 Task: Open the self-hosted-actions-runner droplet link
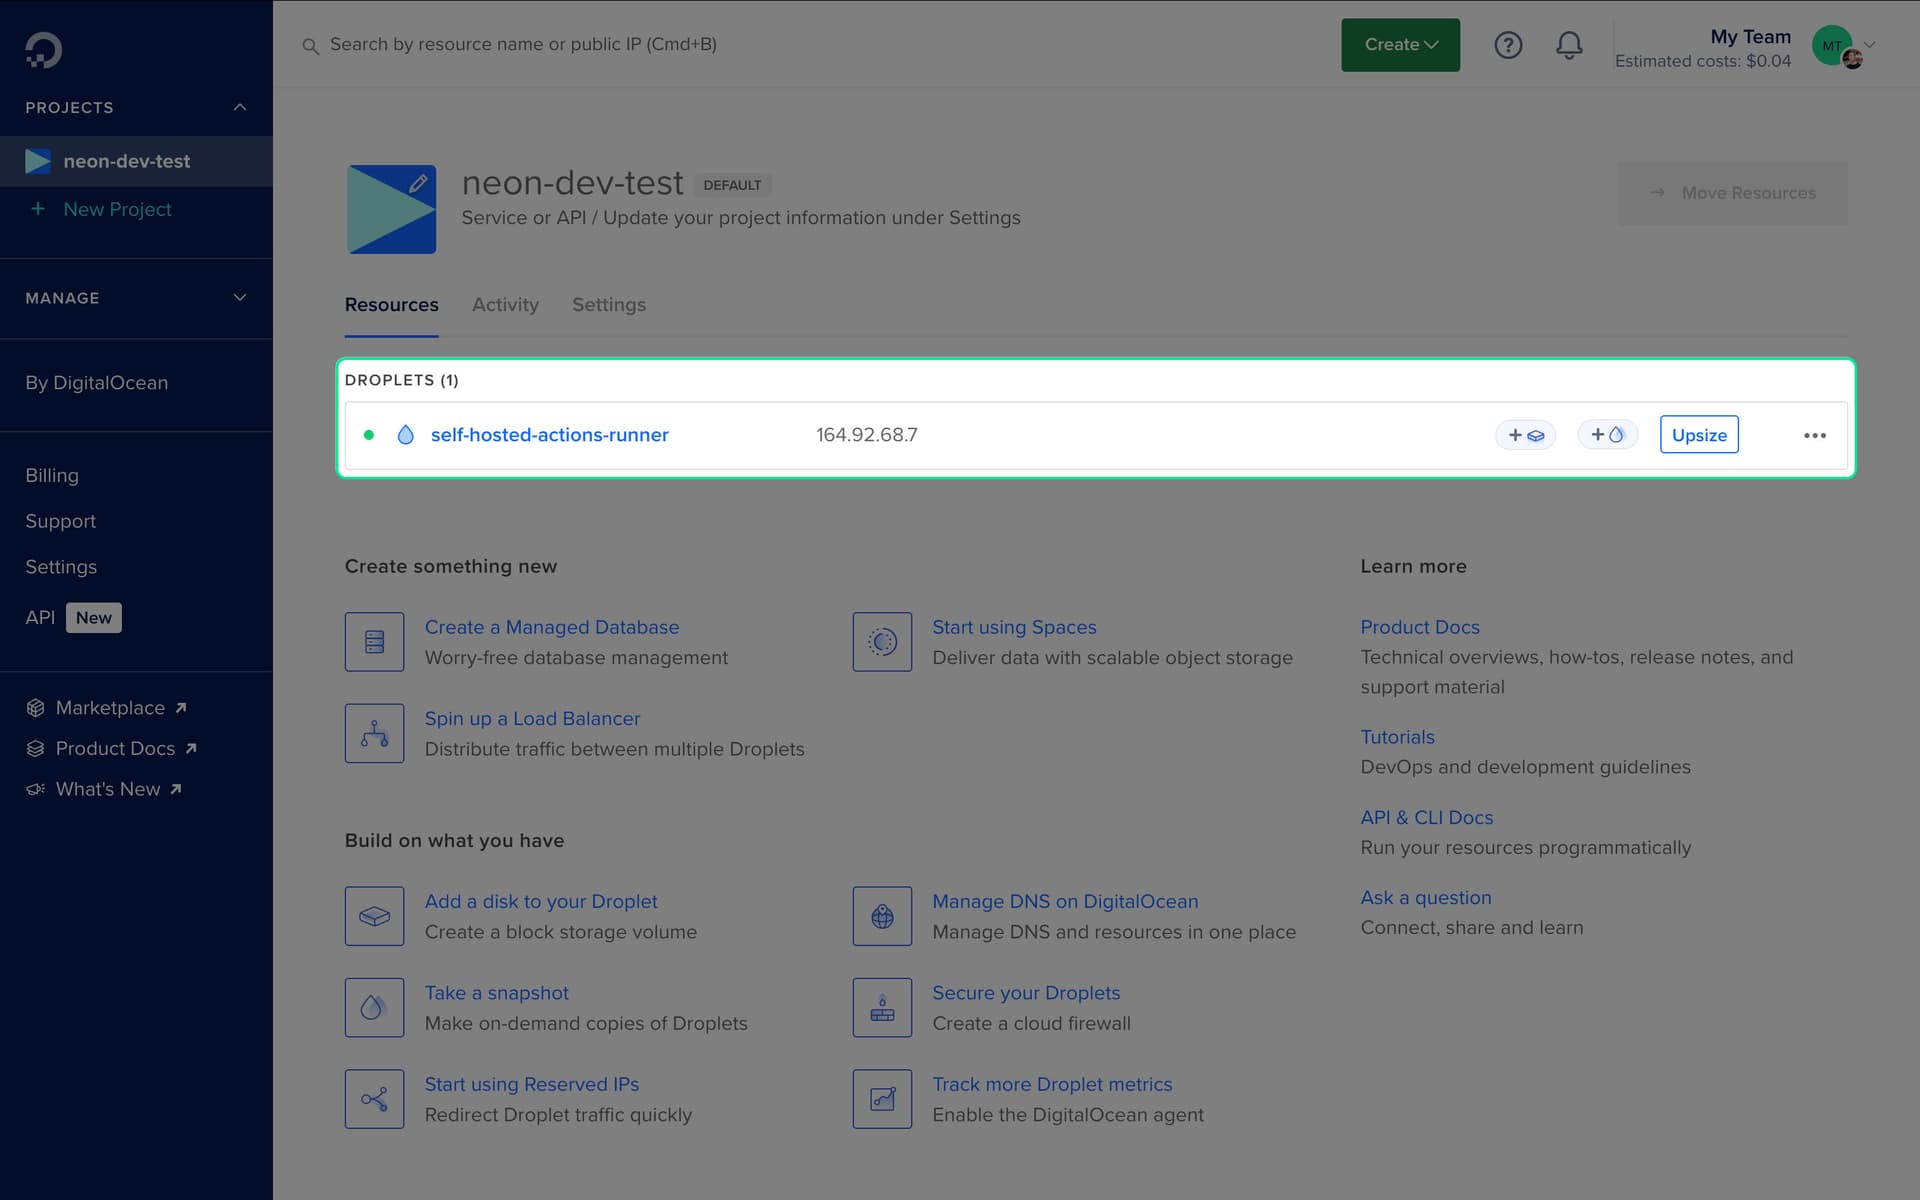pos(549,434)
